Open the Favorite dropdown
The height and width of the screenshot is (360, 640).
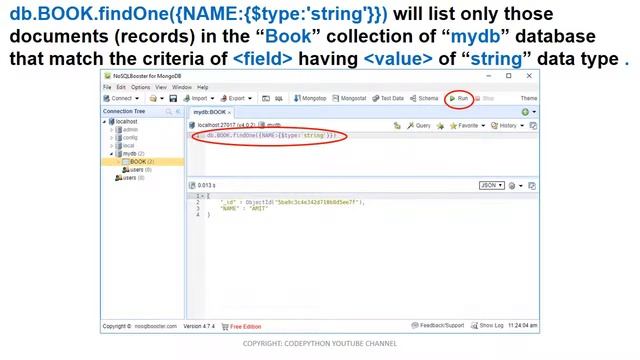467,126
